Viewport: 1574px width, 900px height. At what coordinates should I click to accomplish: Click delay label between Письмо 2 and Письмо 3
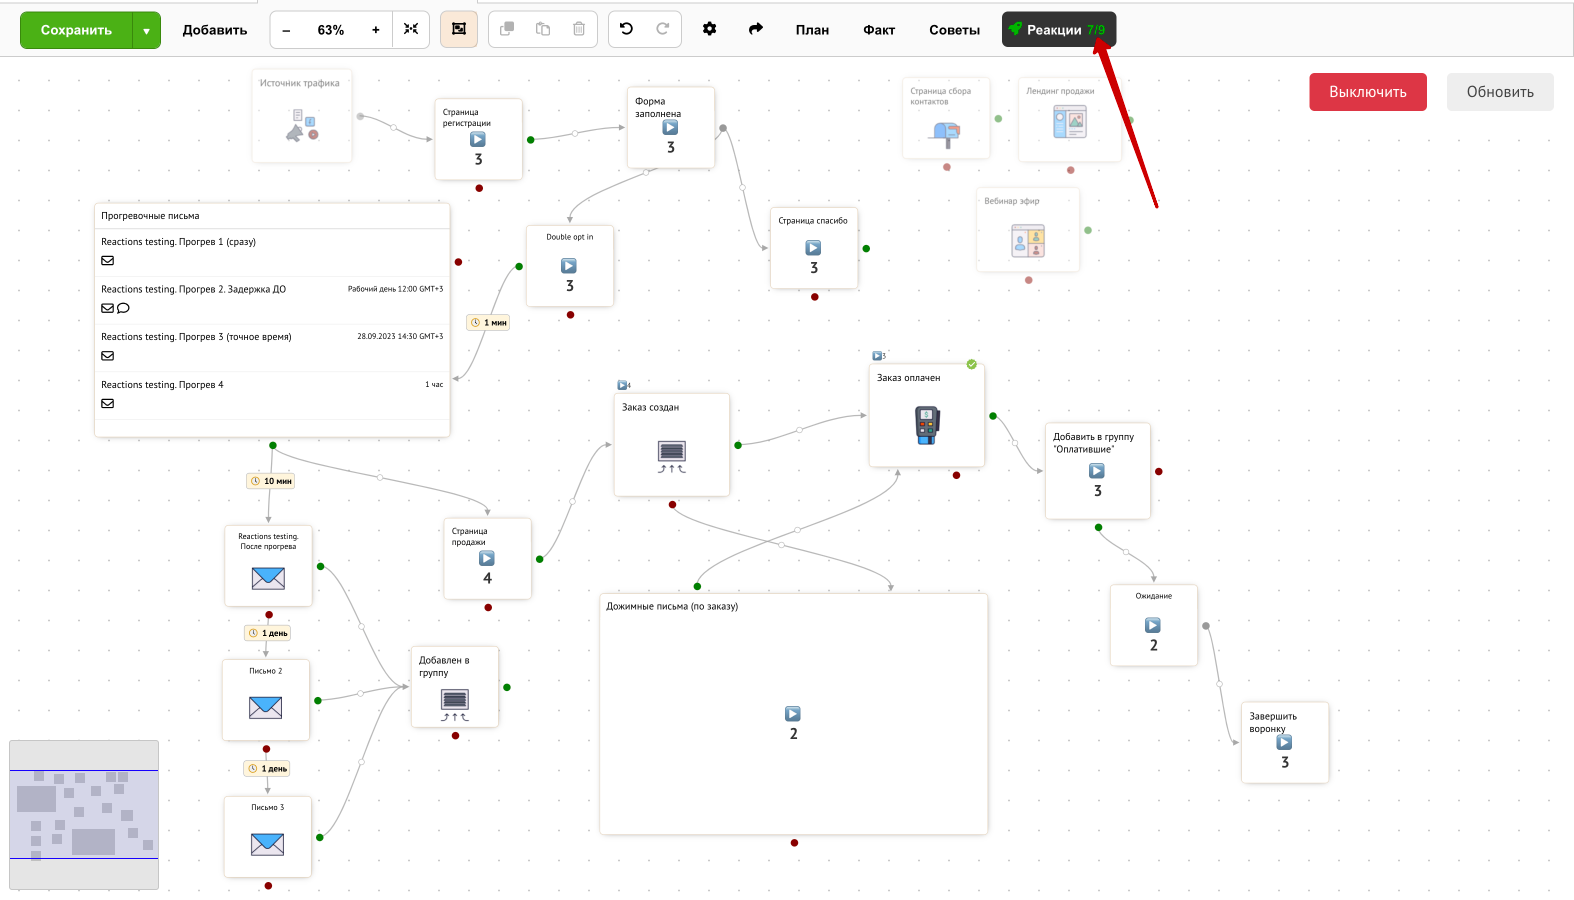tap(267, 768)
